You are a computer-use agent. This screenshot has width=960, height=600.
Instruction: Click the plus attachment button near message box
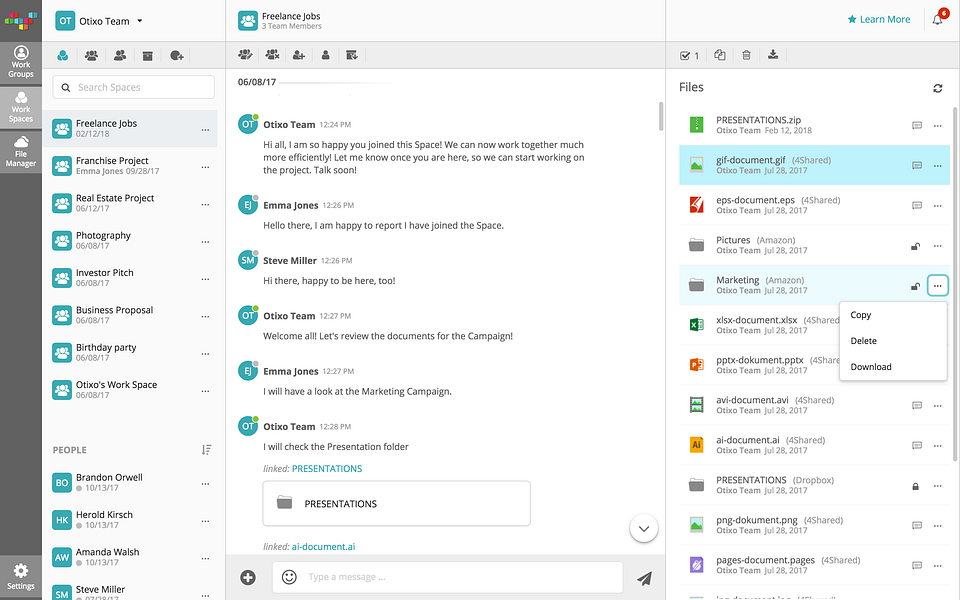[248, 577]
